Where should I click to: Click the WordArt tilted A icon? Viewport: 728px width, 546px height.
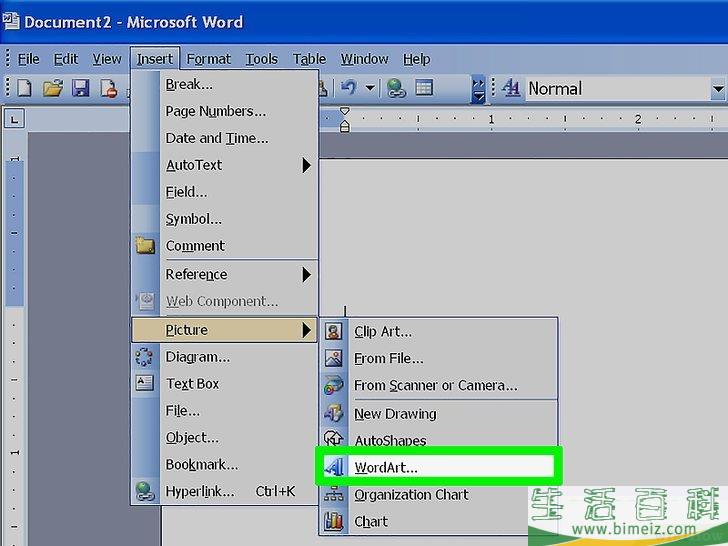[334, 467]
